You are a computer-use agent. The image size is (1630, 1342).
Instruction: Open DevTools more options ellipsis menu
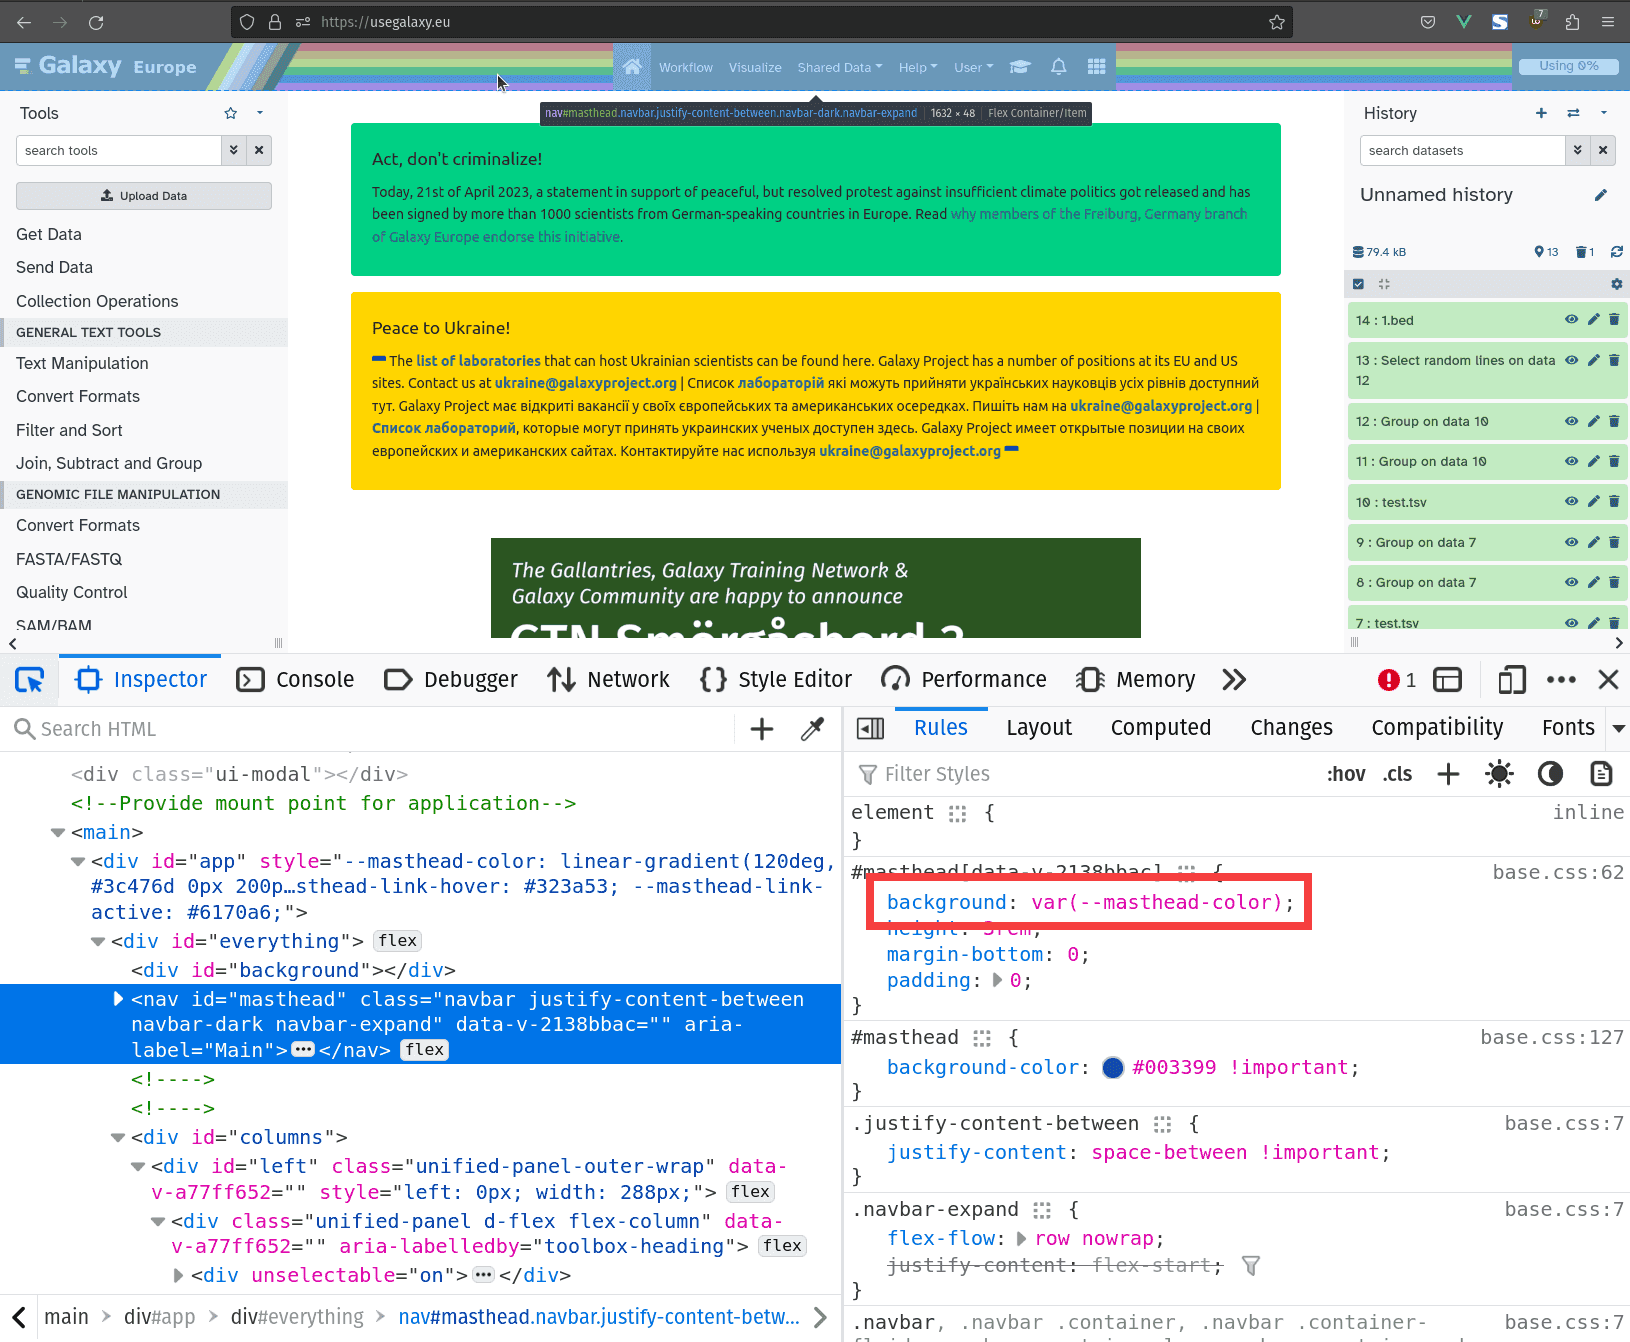coord(1561,680)
